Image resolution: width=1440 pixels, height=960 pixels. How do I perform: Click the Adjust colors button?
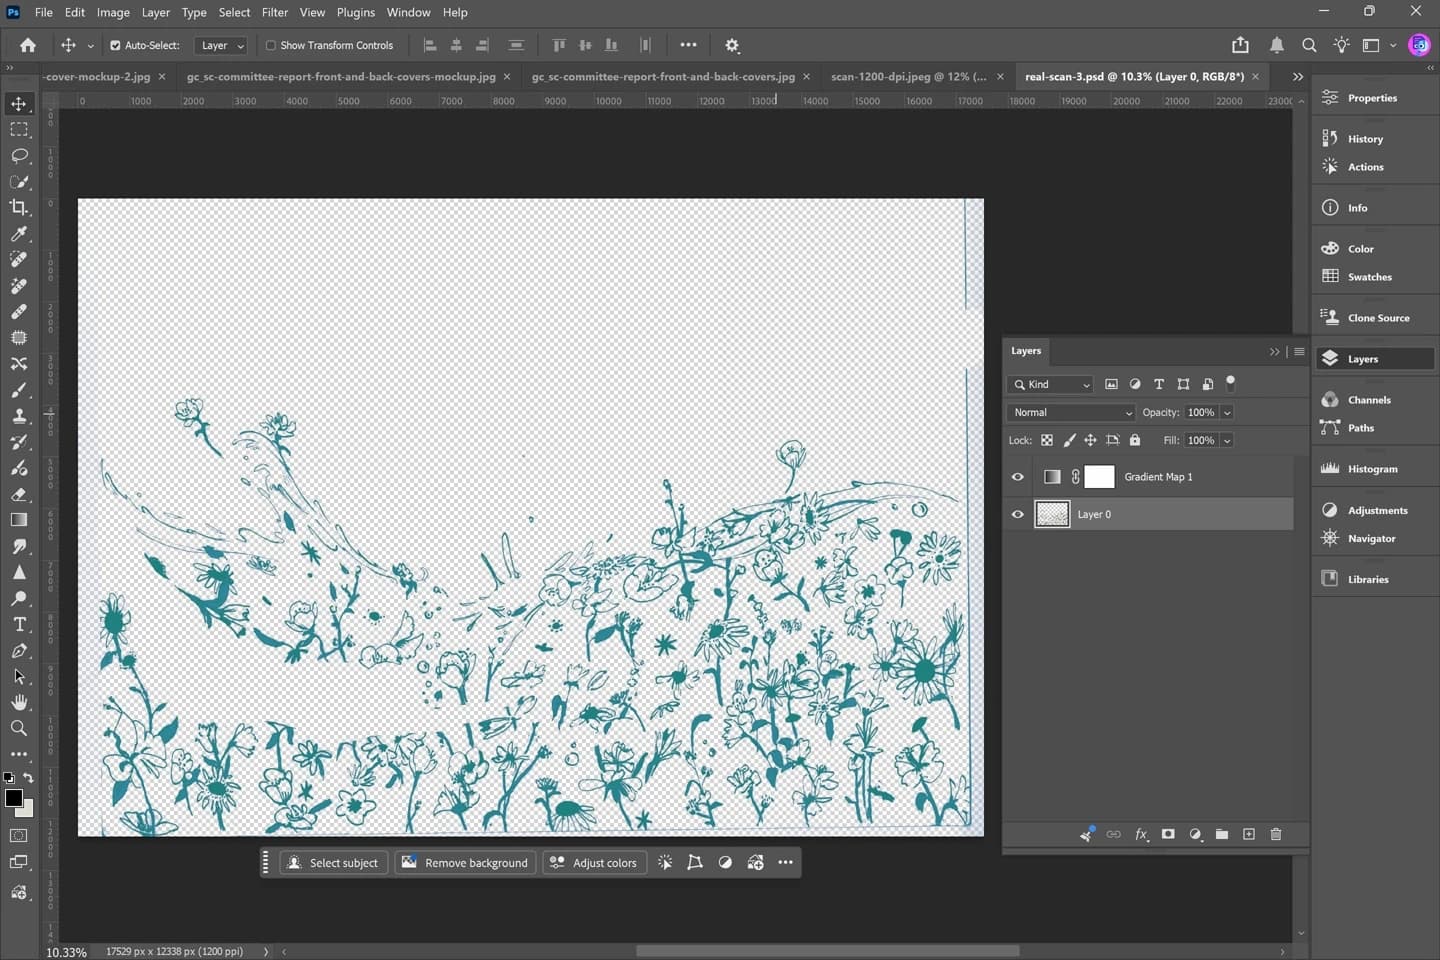pyautogui.click(x=594, y=863)
